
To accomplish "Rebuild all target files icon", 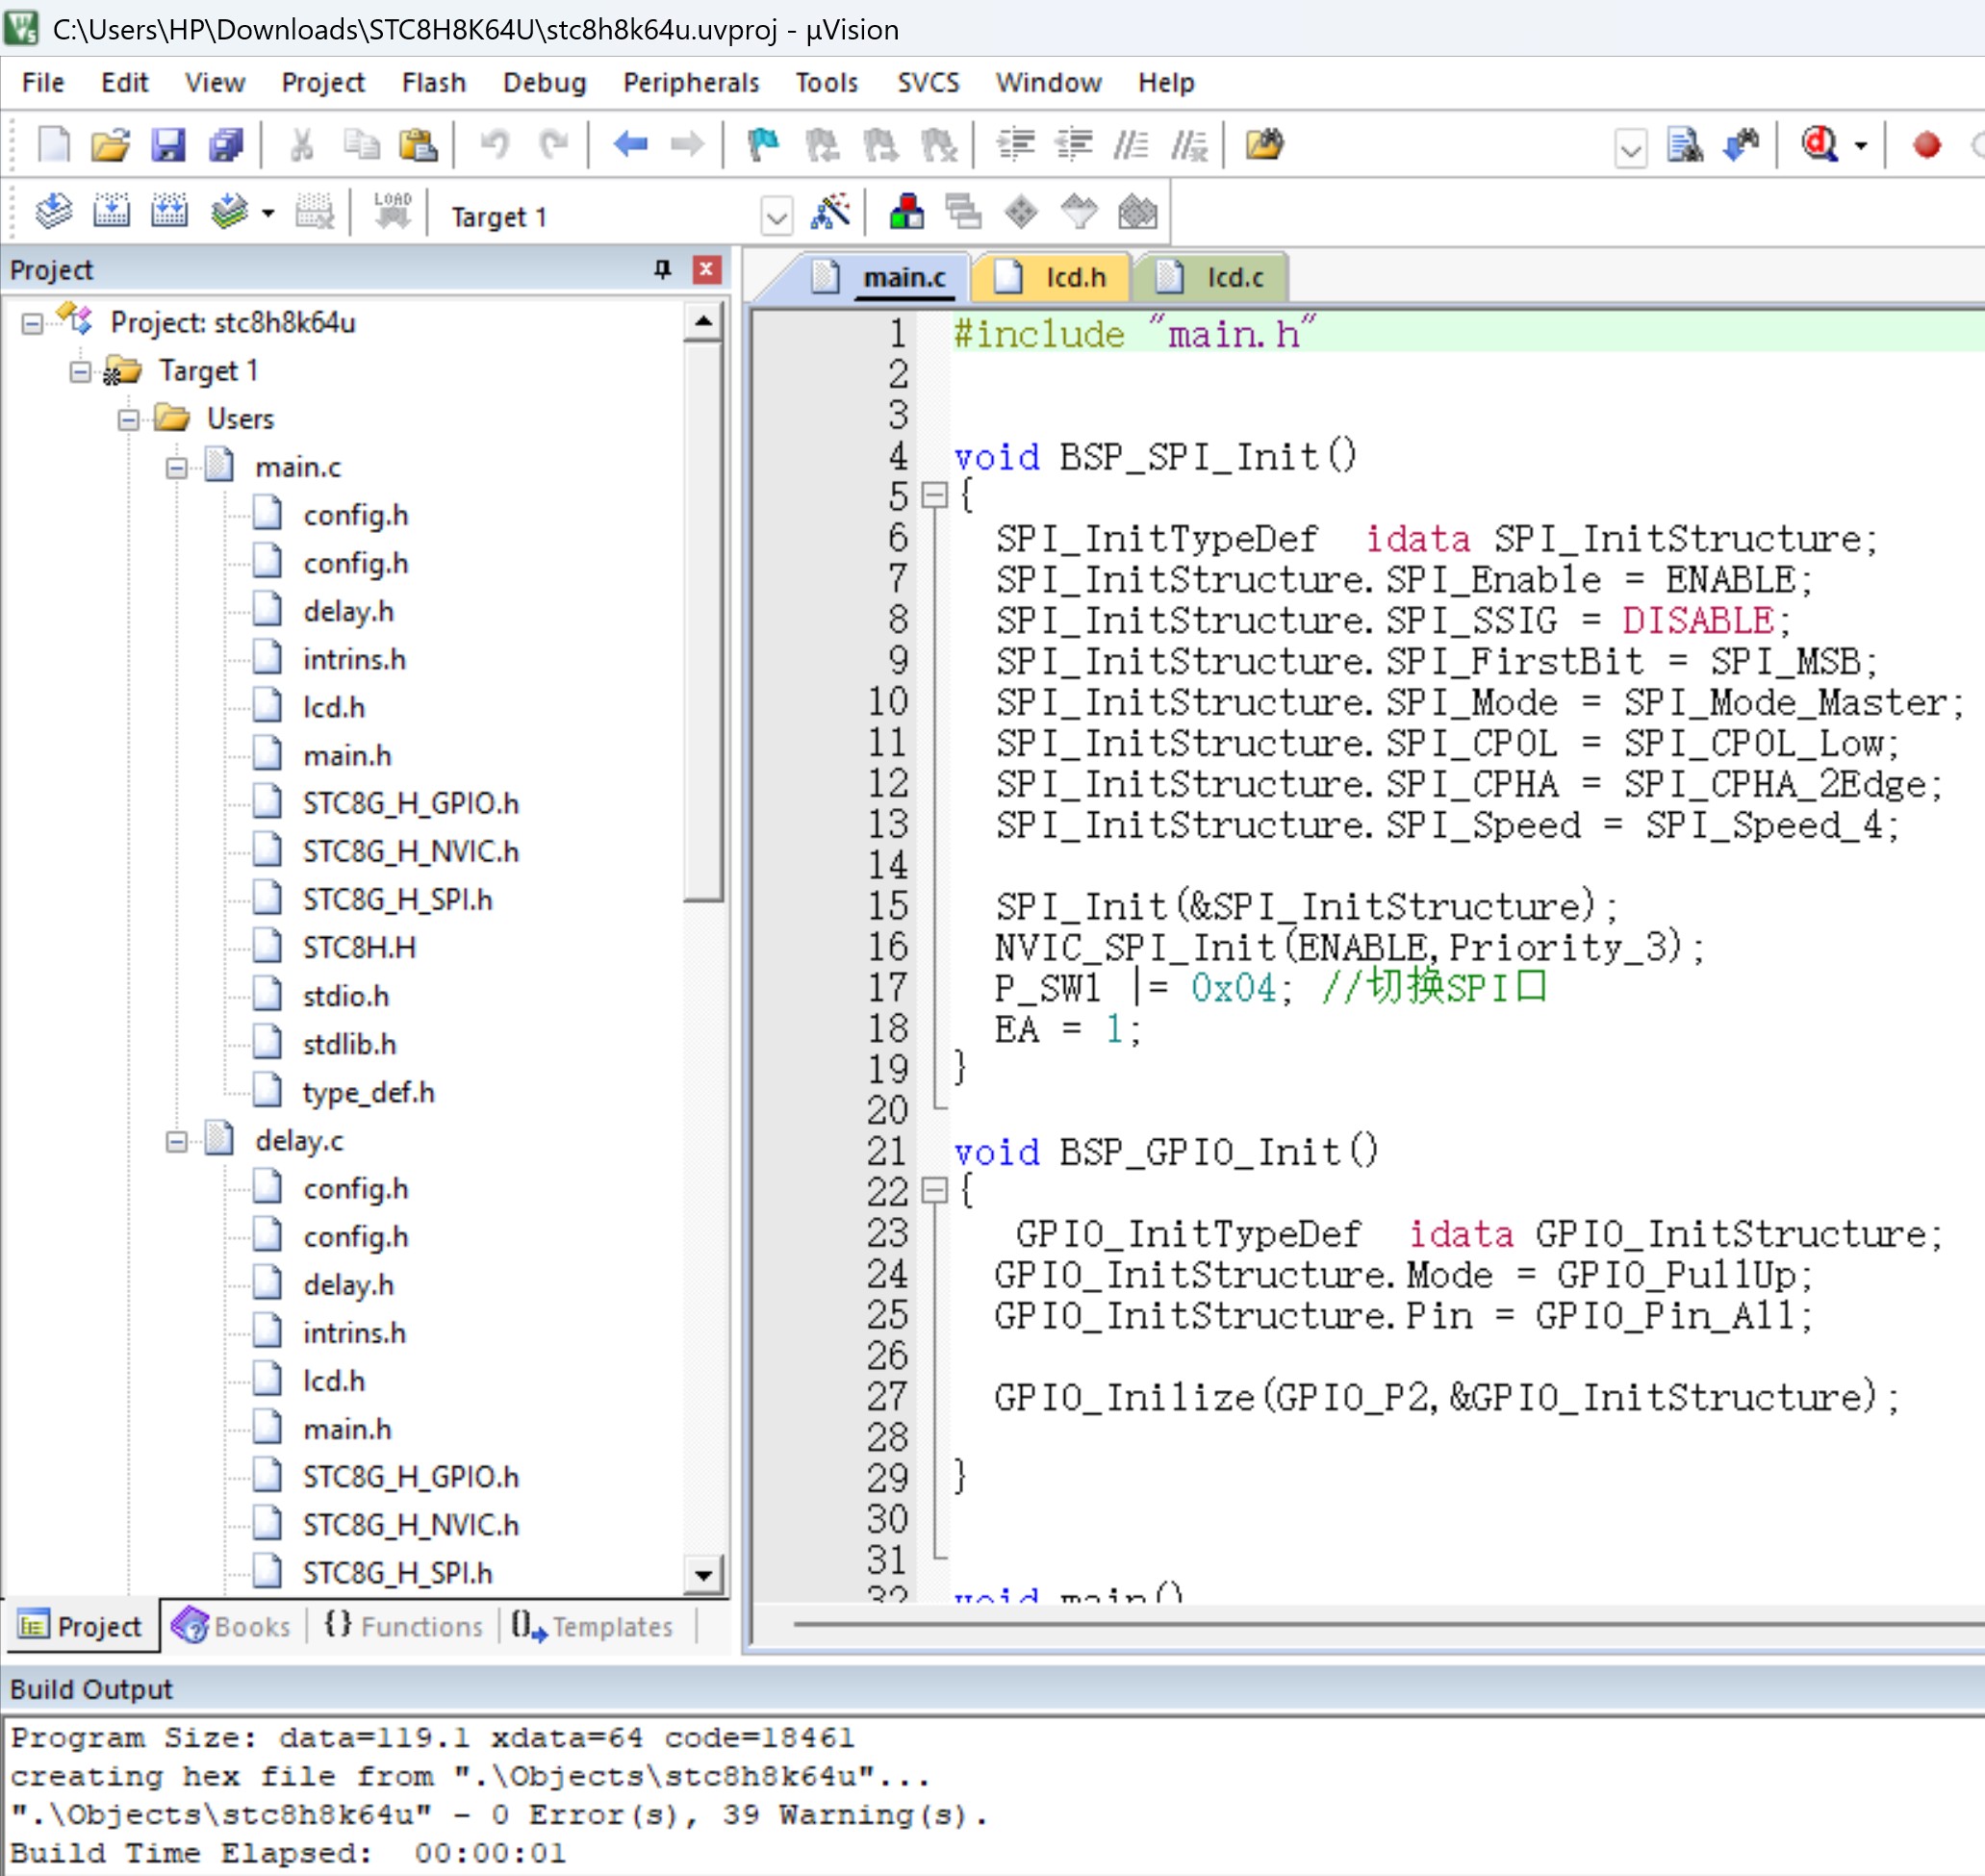I will pos(169,212).
